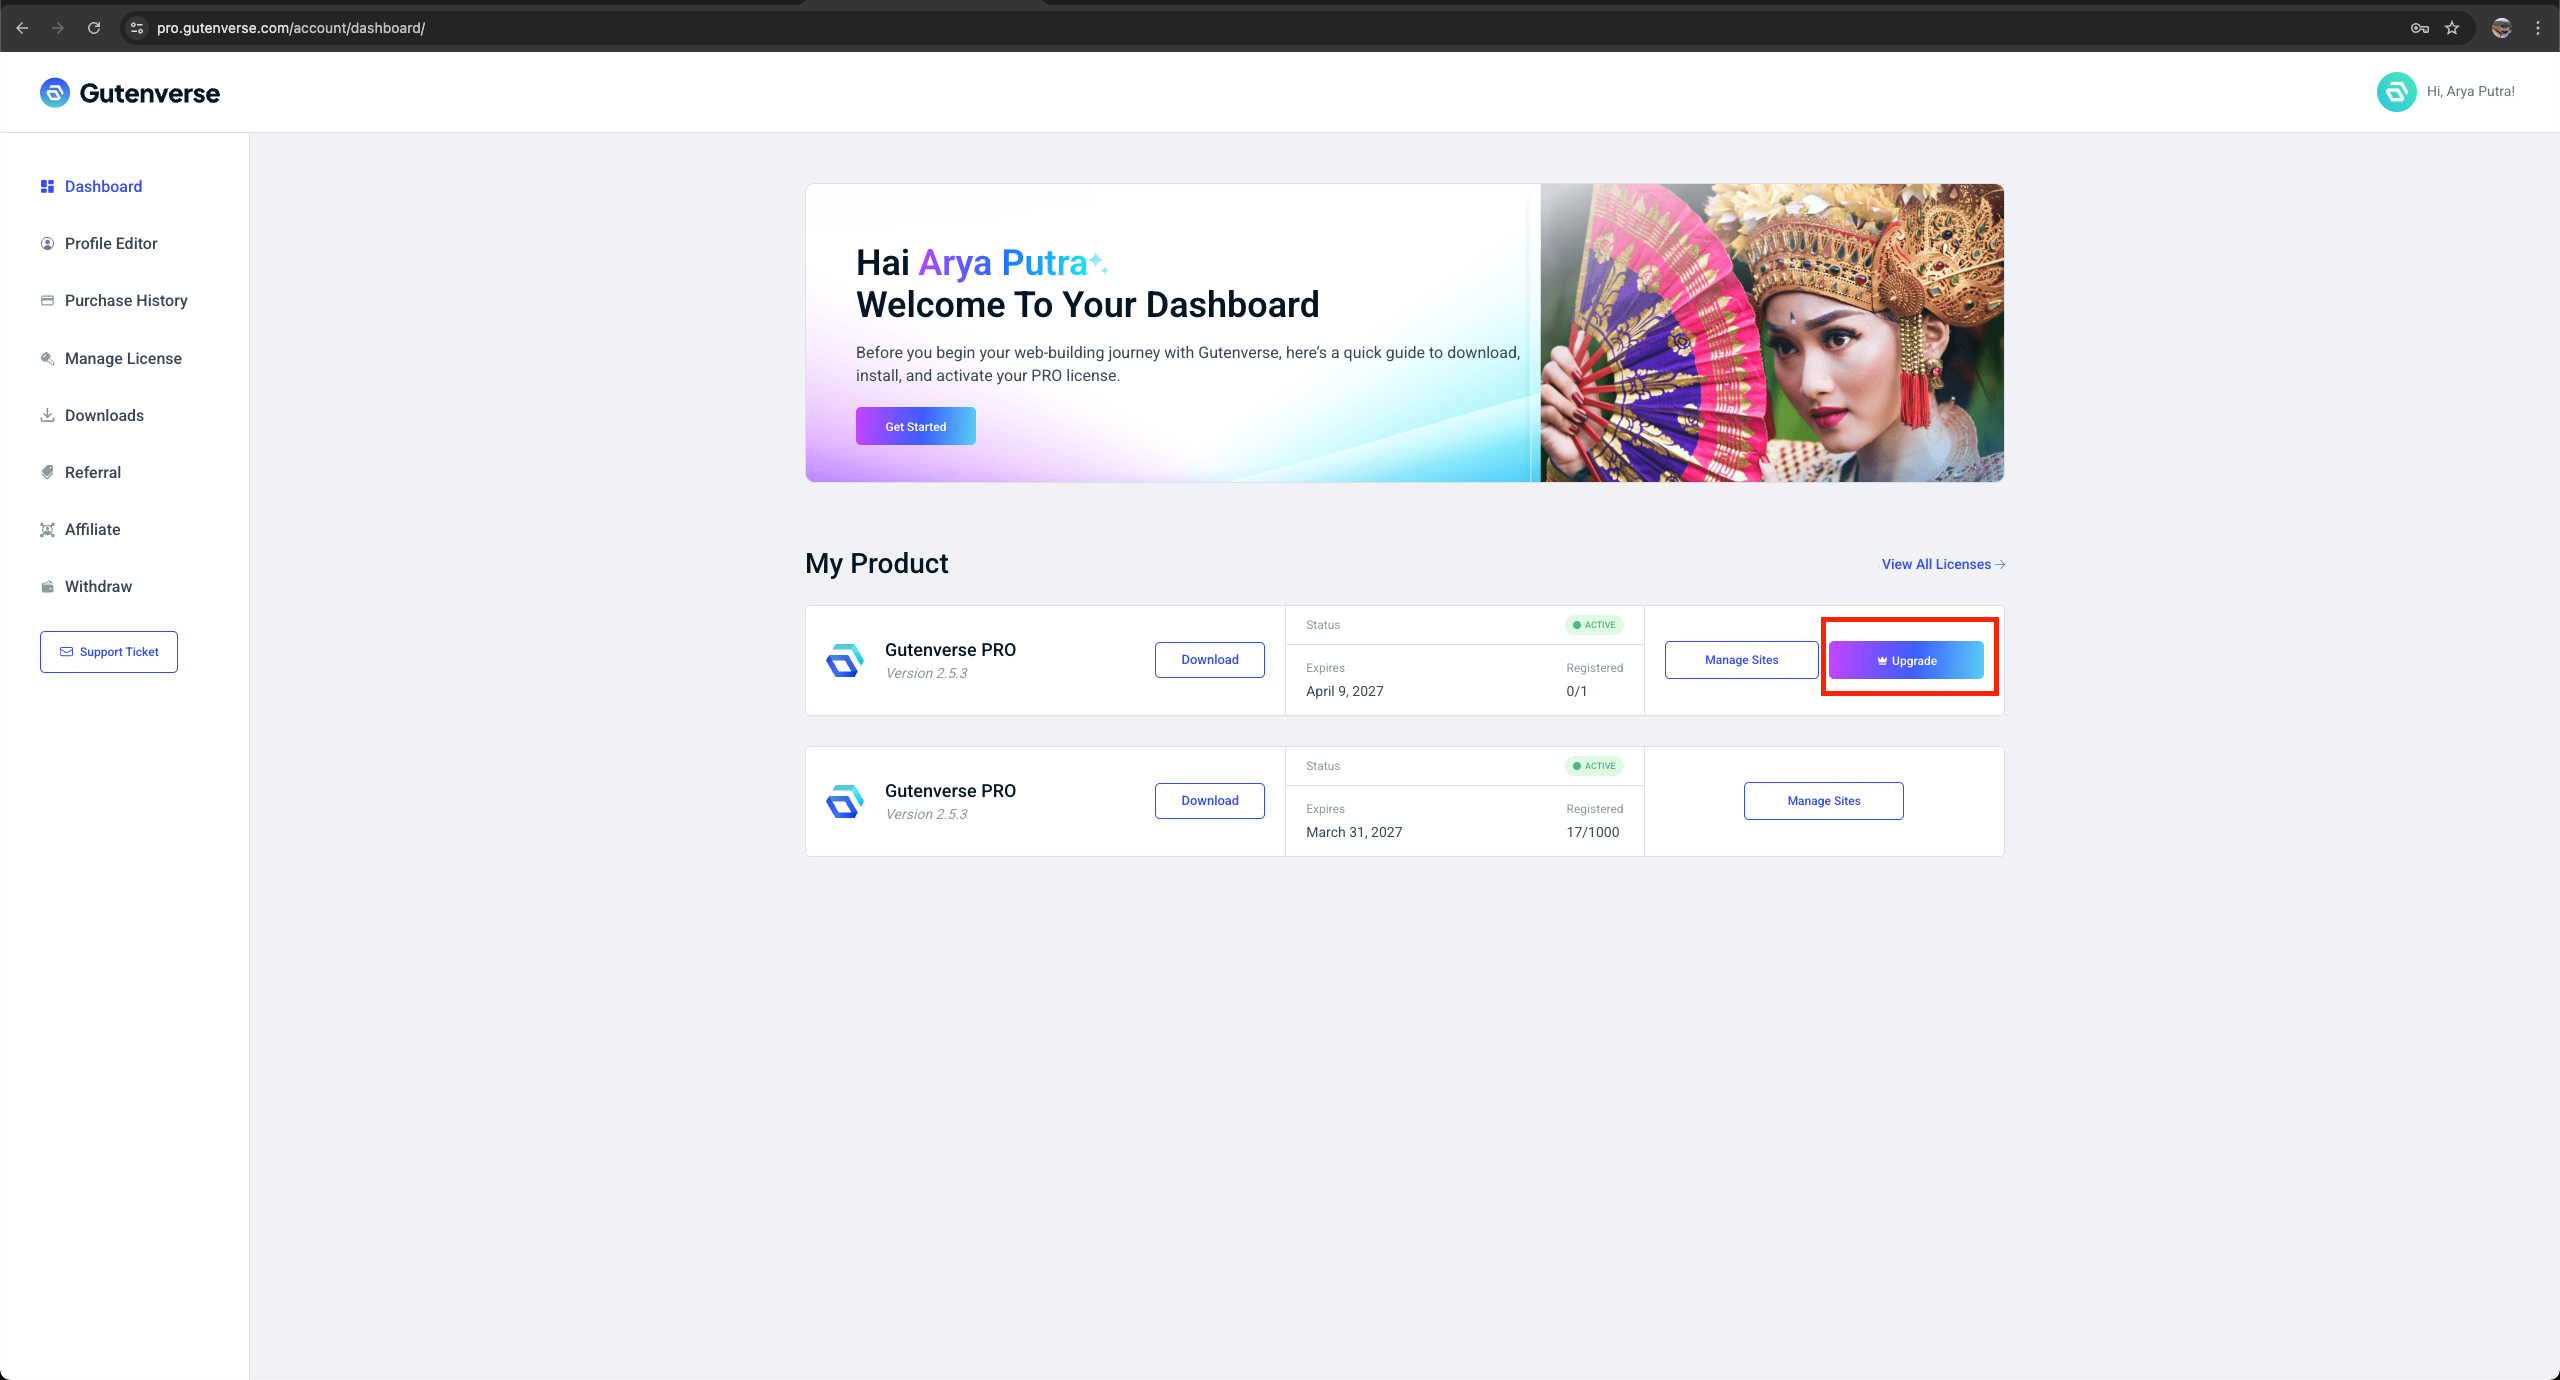Bookmark the page with the star icon
Viewport: 2560px width, 1380px height.
tap(2452, 28)
